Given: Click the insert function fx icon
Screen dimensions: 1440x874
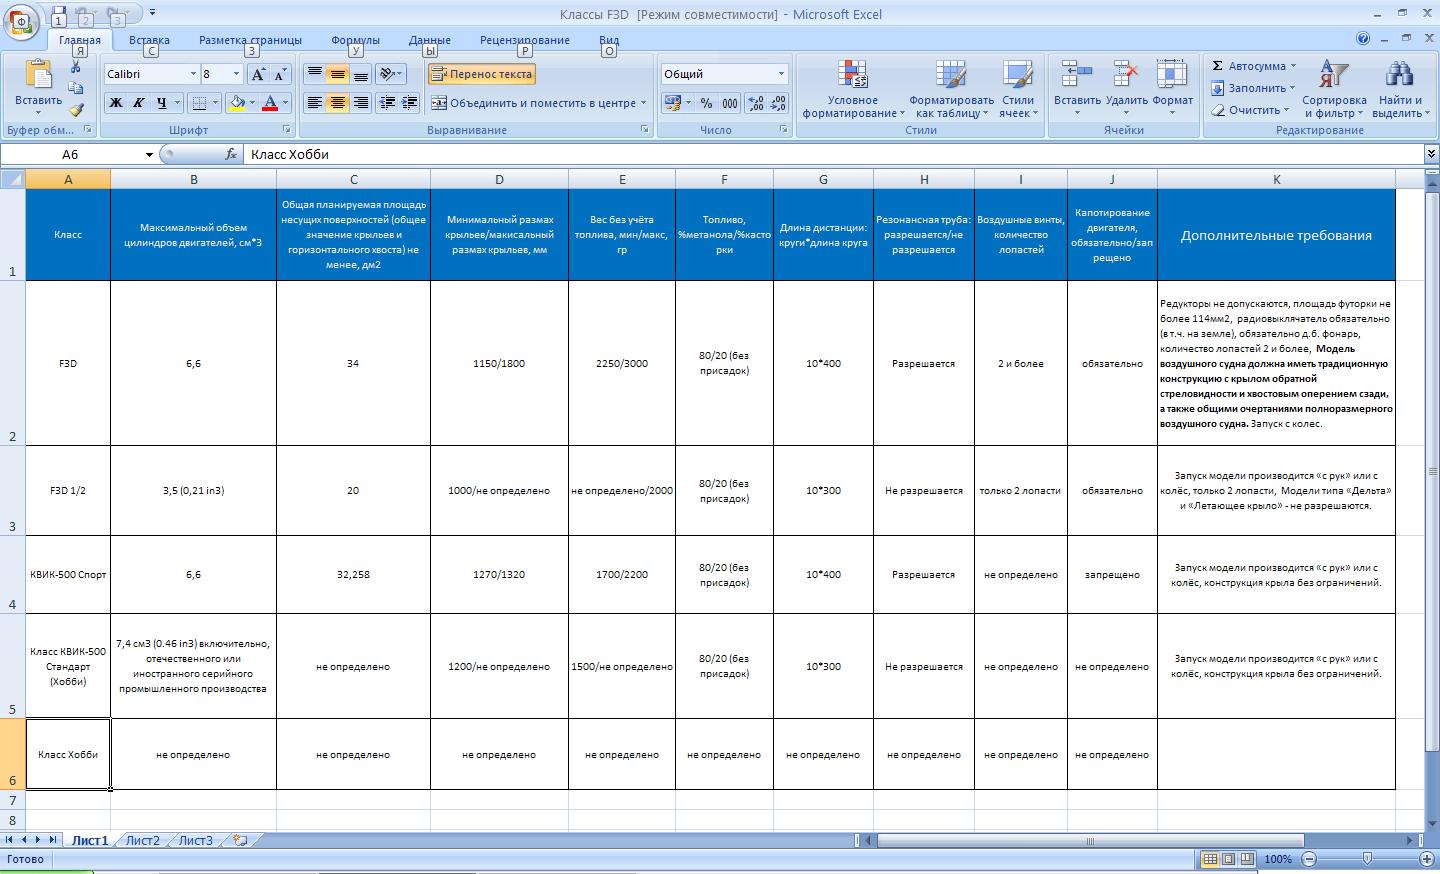Looking at the screenshot, I should coord(231,154).
